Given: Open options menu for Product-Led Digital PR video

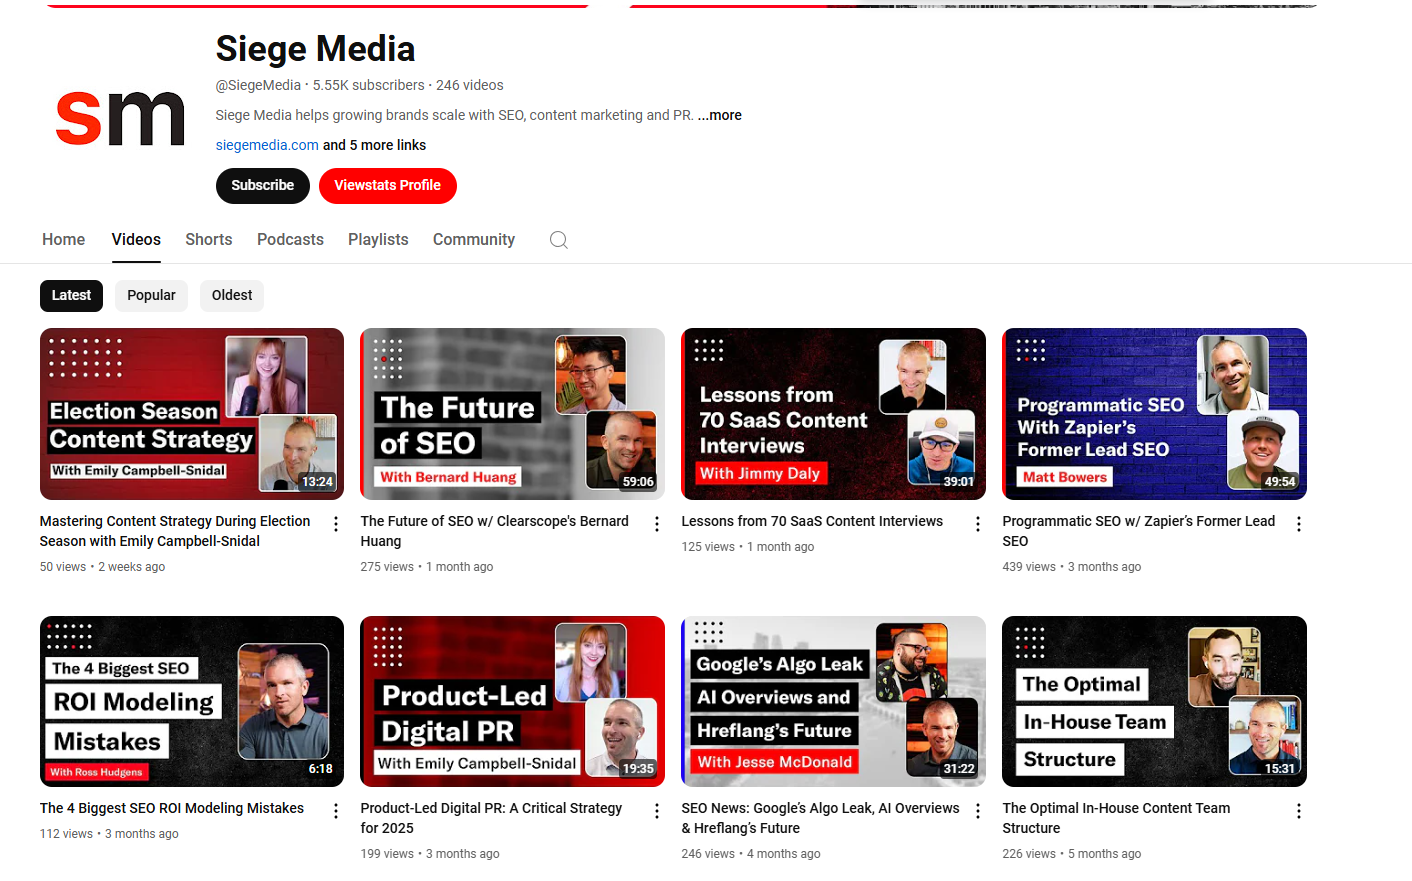Looking at the screenshot, I should (x=657, y=811).
